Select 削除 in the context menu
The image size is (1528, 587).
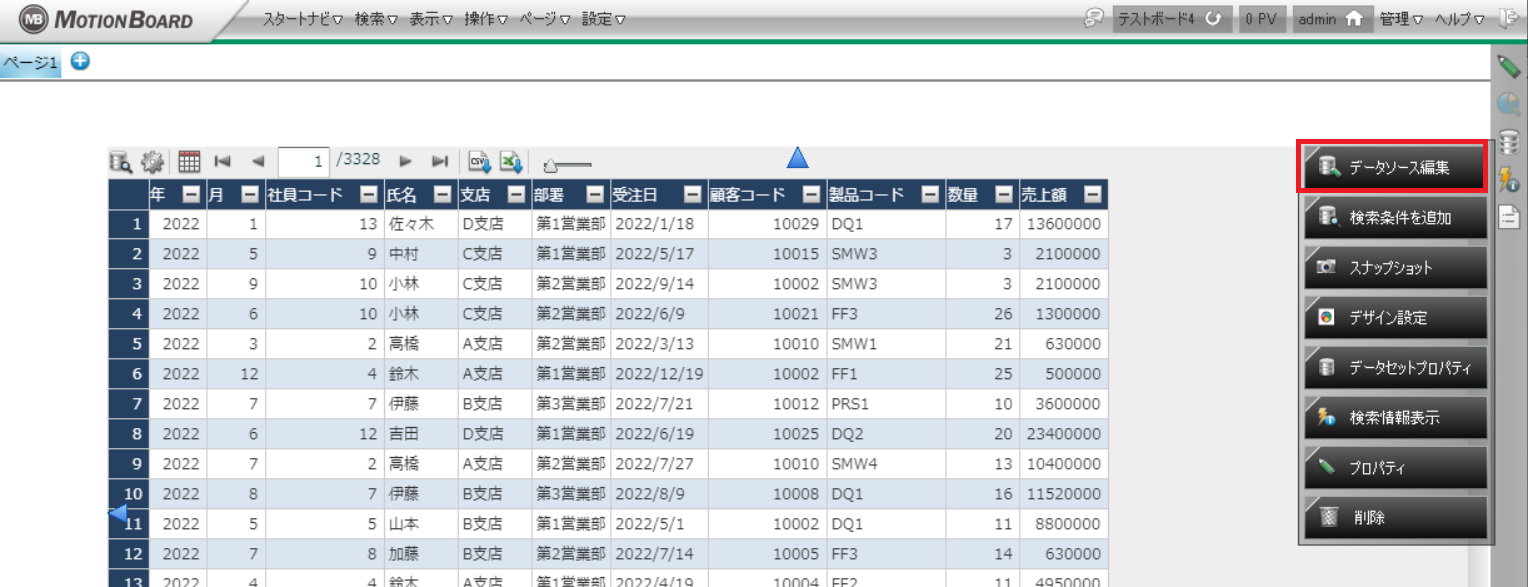1395,517
